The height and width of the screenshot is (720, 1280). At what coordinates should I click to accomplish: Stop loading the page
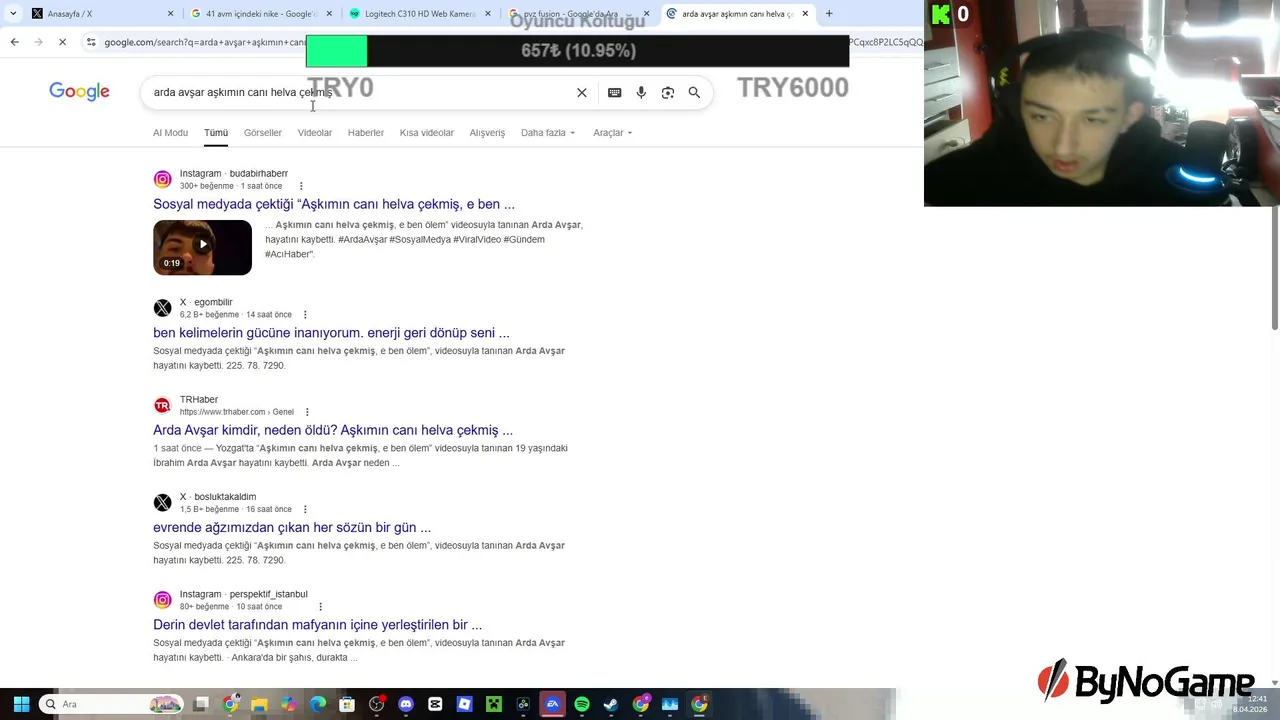[x=62, y=42]
